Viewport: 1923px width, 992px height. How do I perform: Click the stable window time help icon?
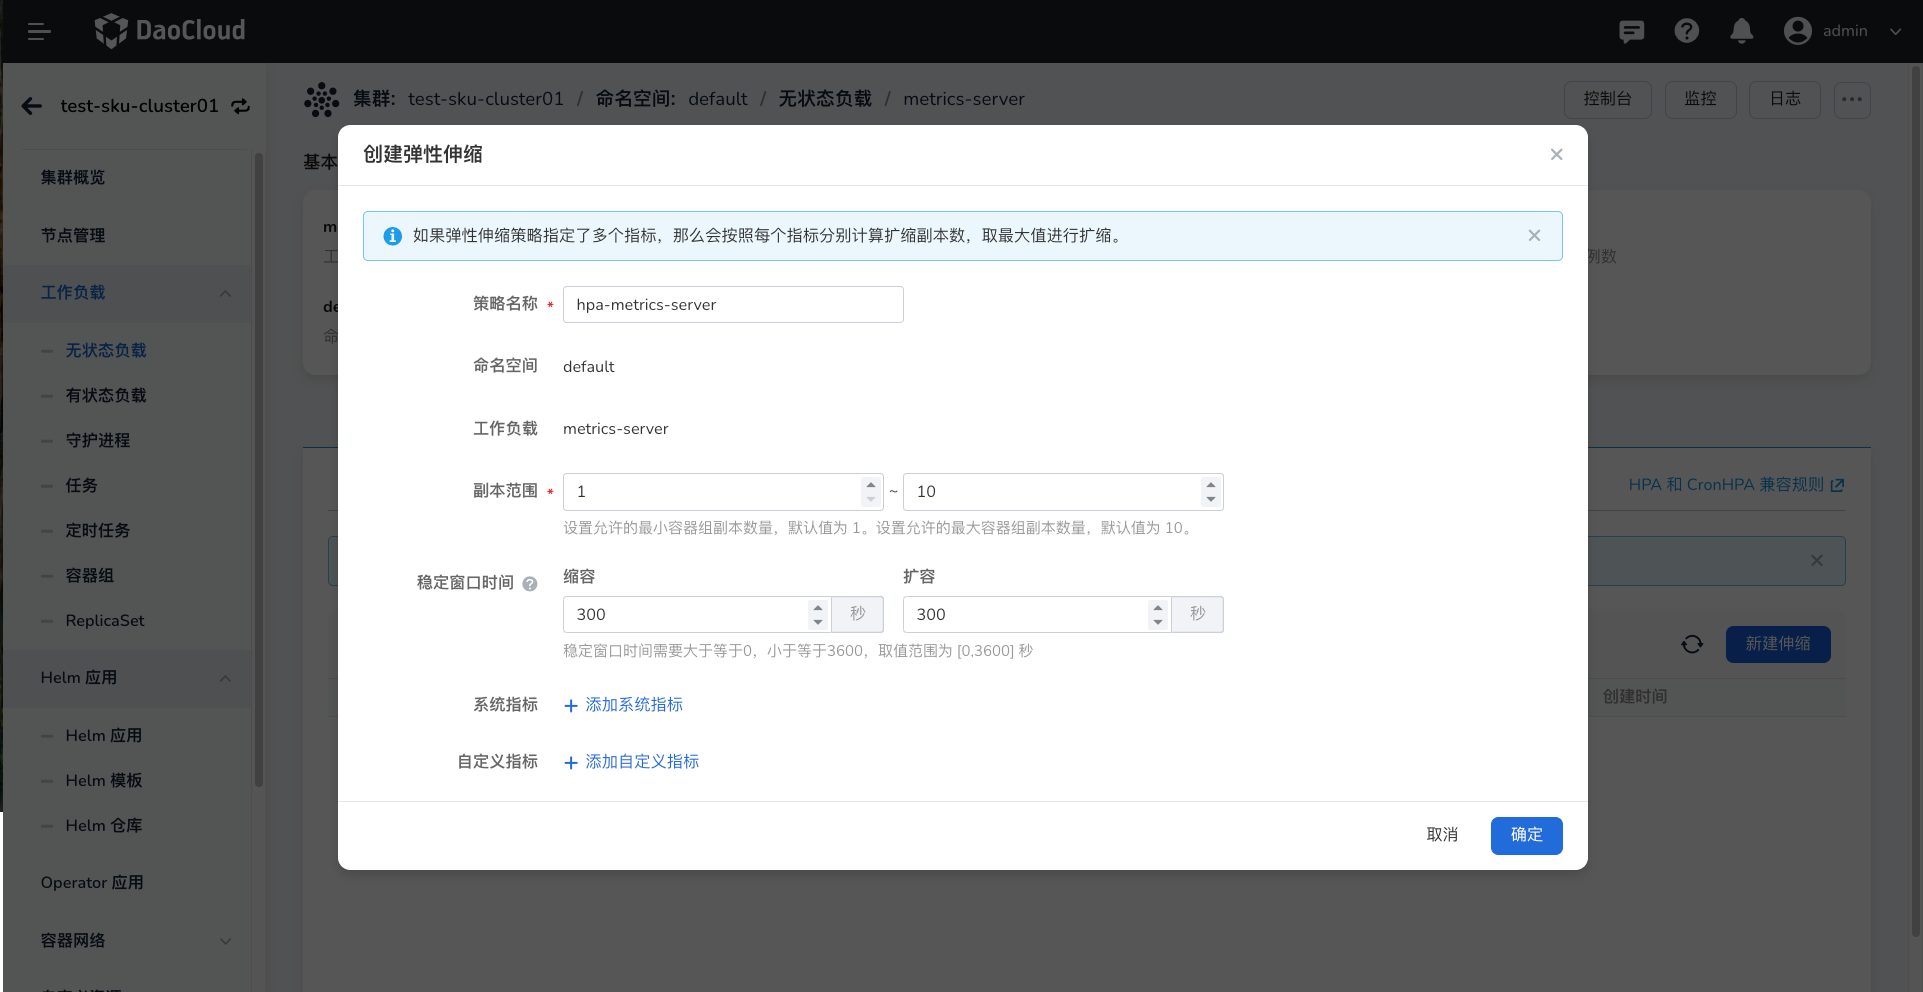[530, 584]
